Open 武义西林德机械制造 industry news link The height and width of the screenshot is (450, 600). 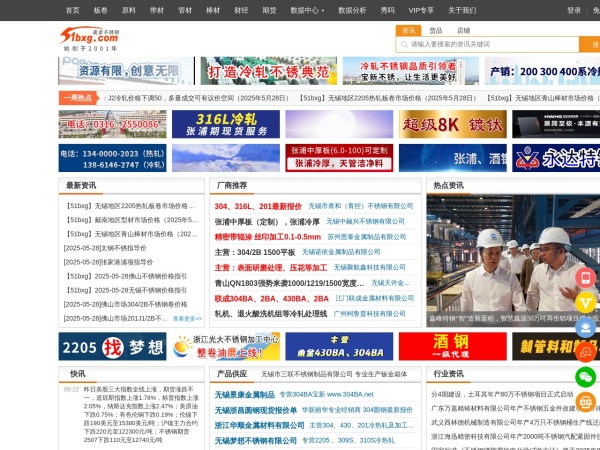coord(513,422)
